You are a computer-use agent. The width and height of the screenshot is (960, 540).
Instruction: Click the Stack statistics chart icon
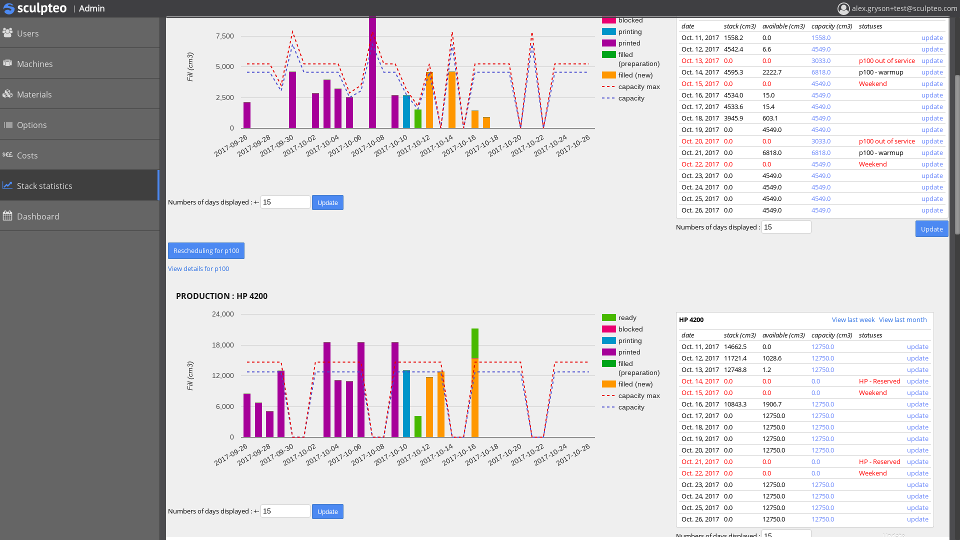point(7,186)
